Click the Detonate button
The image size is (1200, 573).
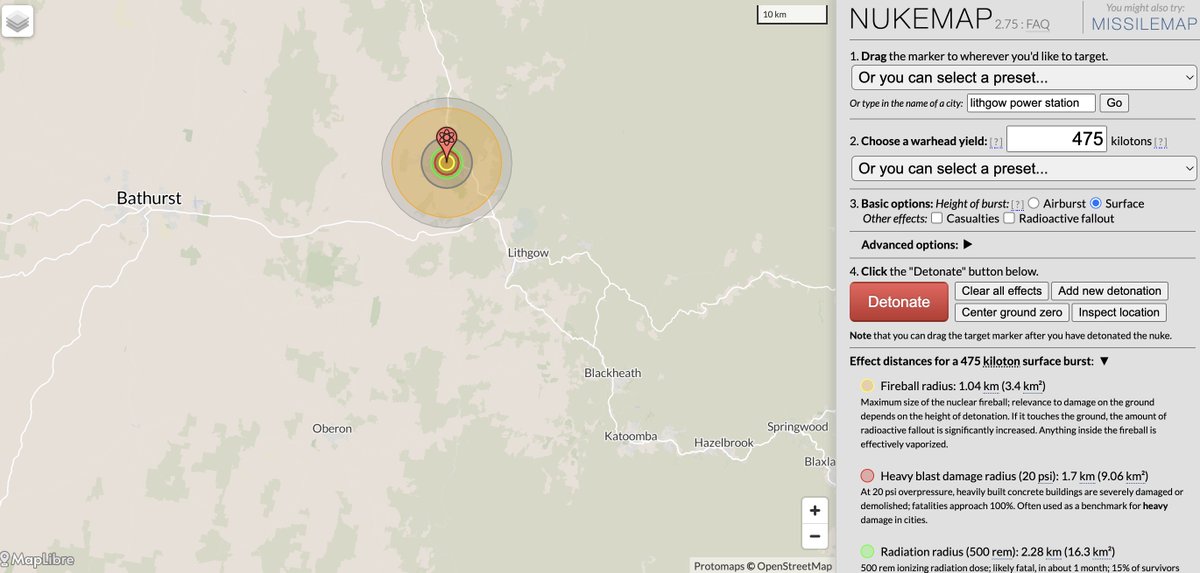pyautogui.click(x=898, y=302)
